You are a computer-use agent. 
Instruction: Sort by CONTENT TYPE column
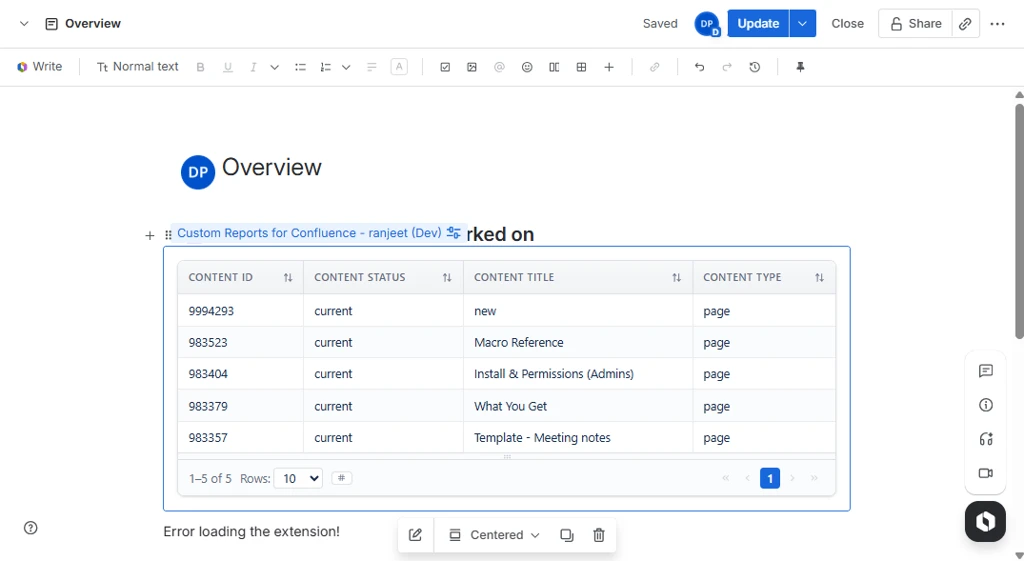click(x=819, y=278)
